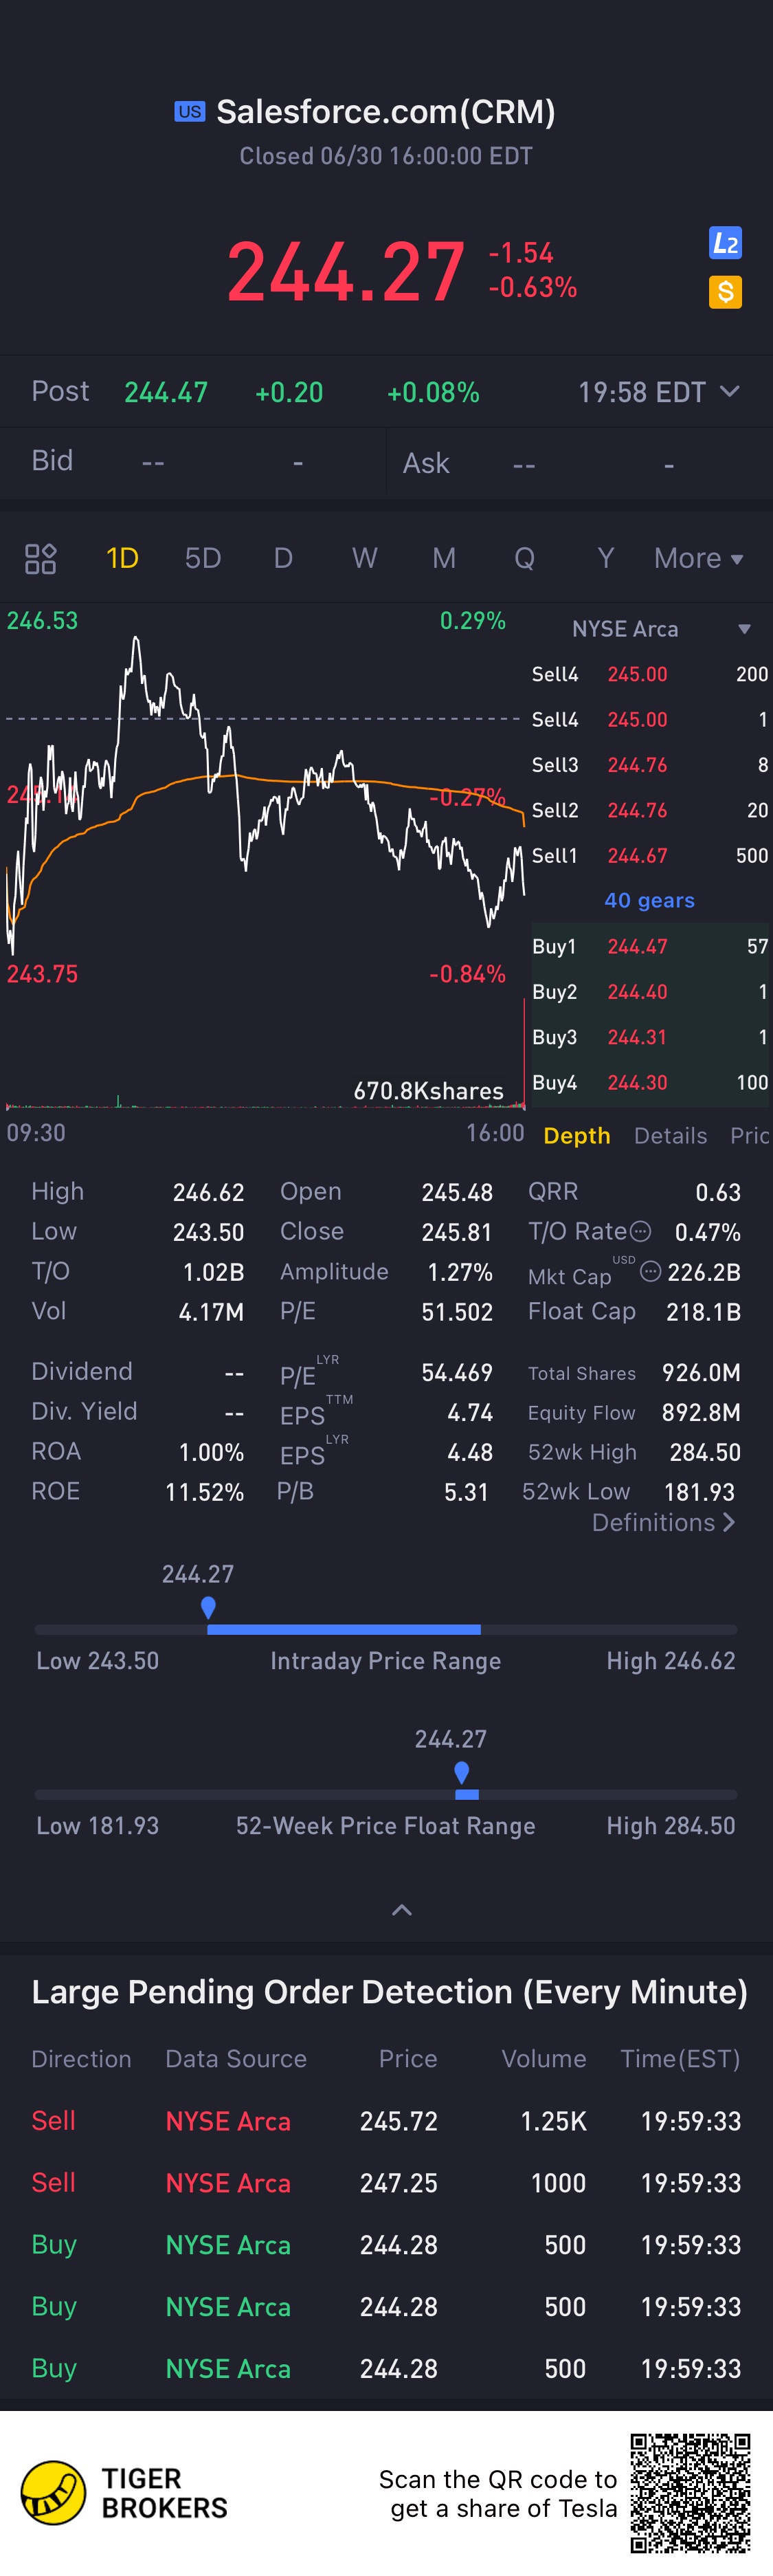Tap the Intraday Price Range marker
Image resolution: width=773 pixels, height=2576 pixels.
click(208, 1607)
